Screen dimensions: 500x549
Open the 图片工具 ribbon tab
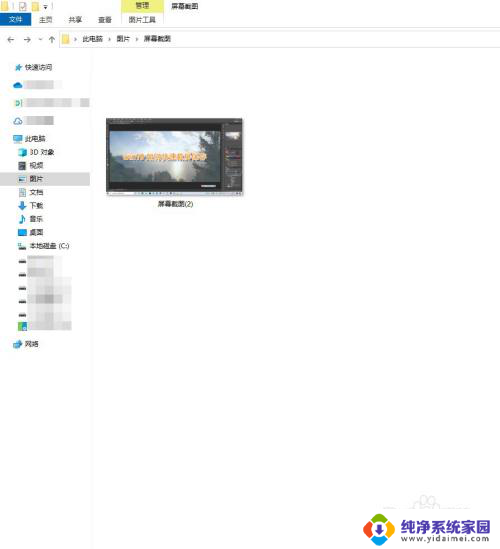(x=142, y=20)
